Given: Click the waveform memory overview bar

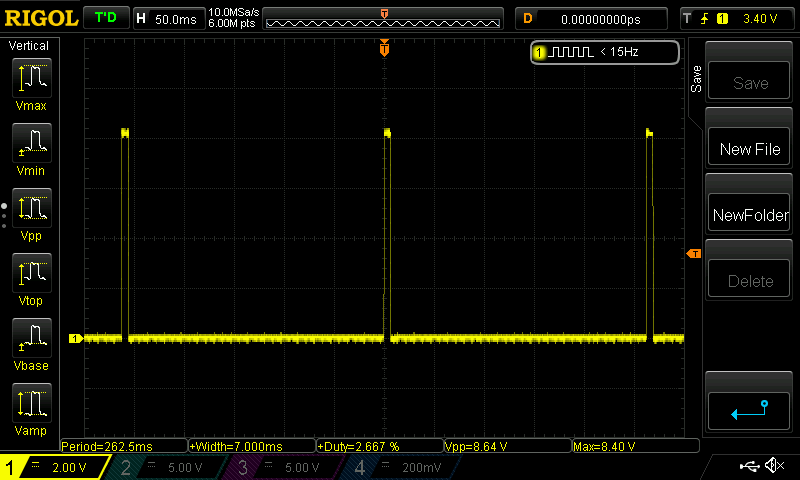Looking at the screenshot, I should tap(383, 19).
